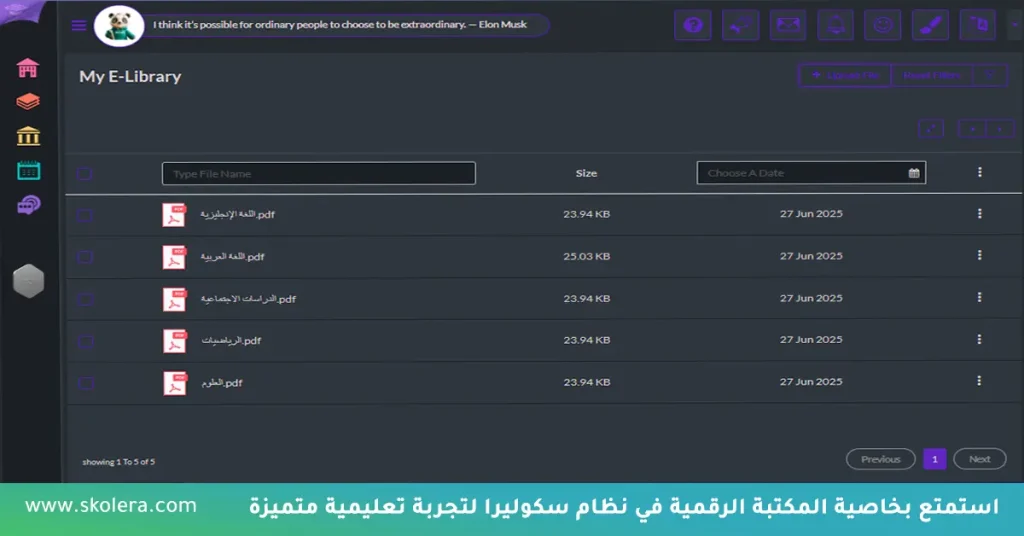Image resolution: width=1024 pixels, height=536 pixels.
Task: Click the 25.03 KB size value
Action: point(586,256)
